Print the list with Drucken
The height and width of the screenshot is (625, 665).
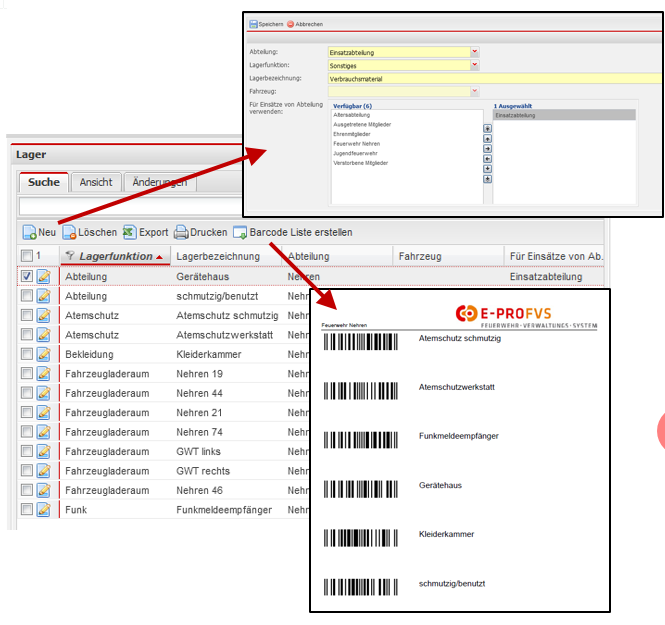pyautogui.click(x=181, y=232)
